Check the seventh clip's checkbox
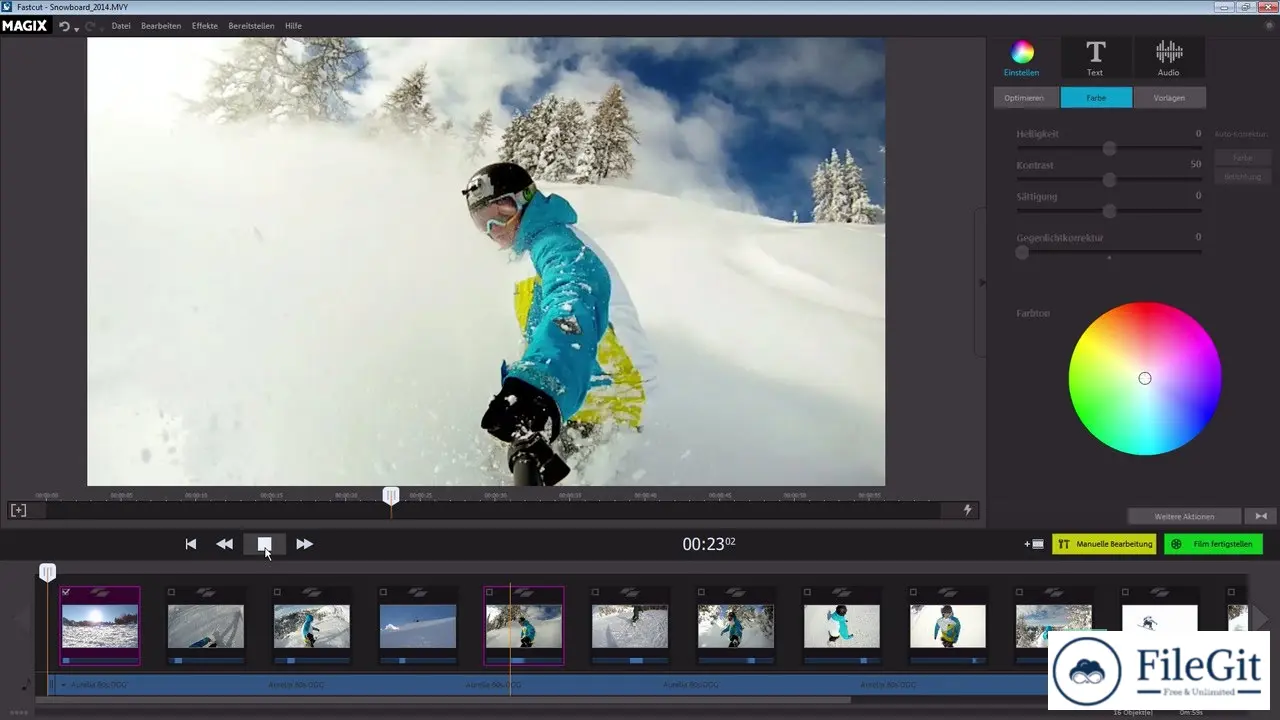This screenshot has width=1280, height=720. coord(701,592)
